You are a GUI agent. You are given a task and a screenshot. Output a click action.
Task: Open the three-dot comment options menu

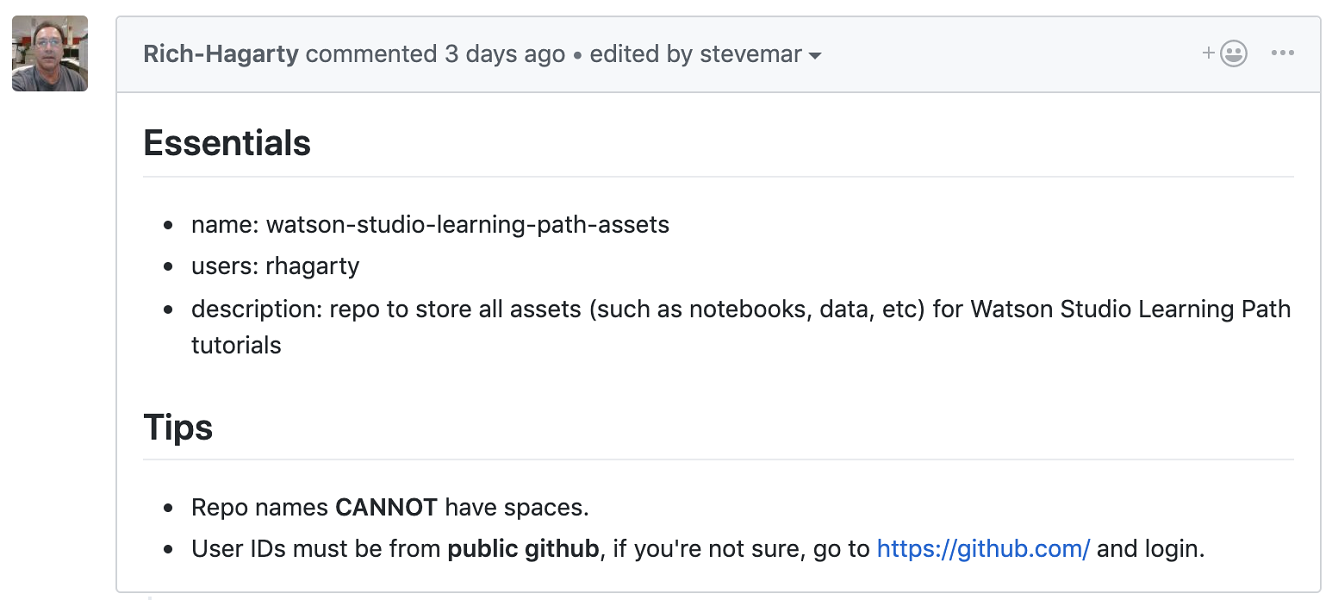pyautogui.click(x=1283, y=54)
